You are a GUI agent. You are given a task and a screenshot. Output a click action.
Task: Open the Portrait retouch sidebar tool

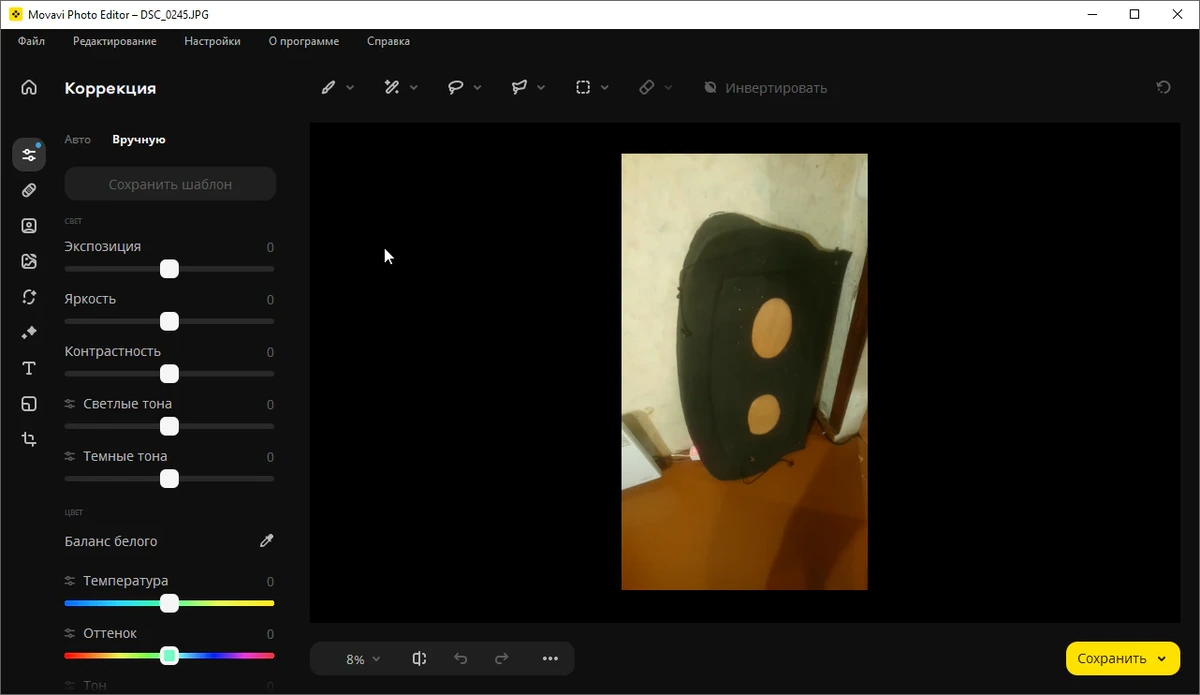pyautogui.click(x=29, y=226)
